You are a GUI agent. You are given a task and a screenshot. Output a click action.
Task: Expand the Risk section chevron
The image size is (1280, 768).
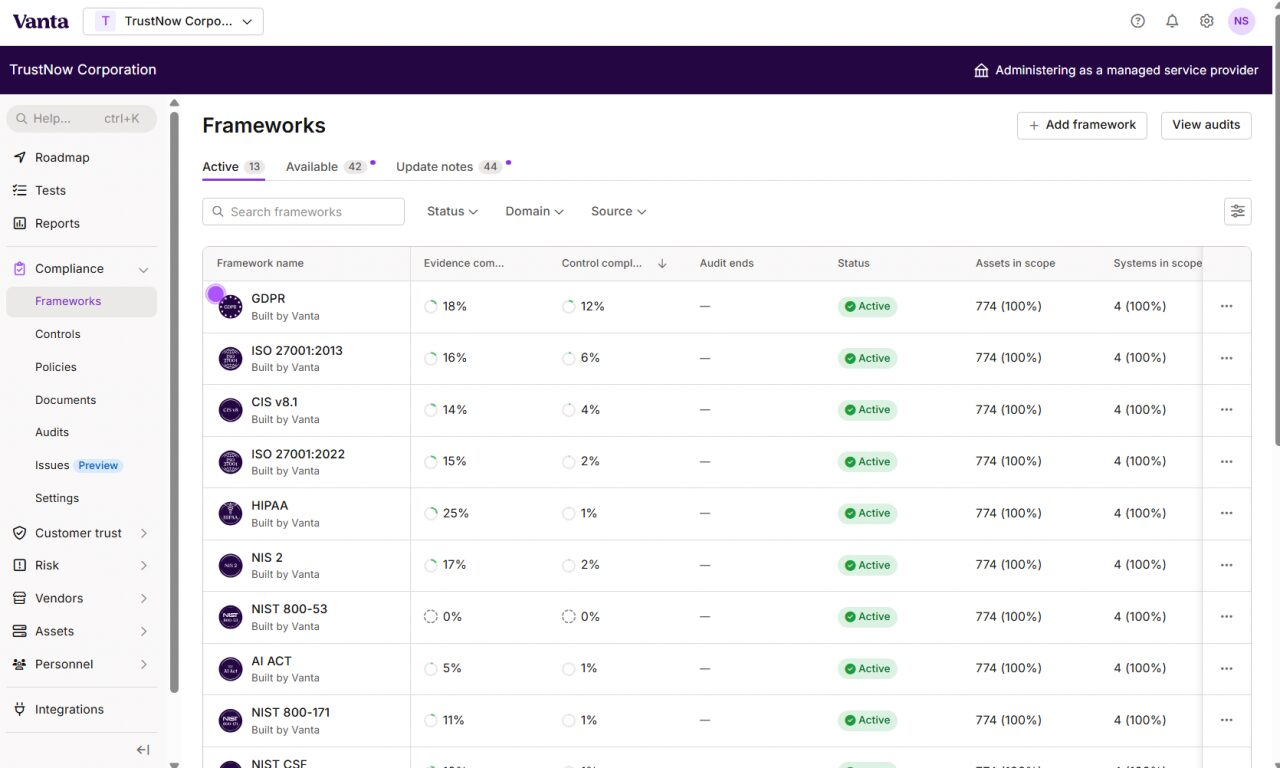click(x=143, y=565)
